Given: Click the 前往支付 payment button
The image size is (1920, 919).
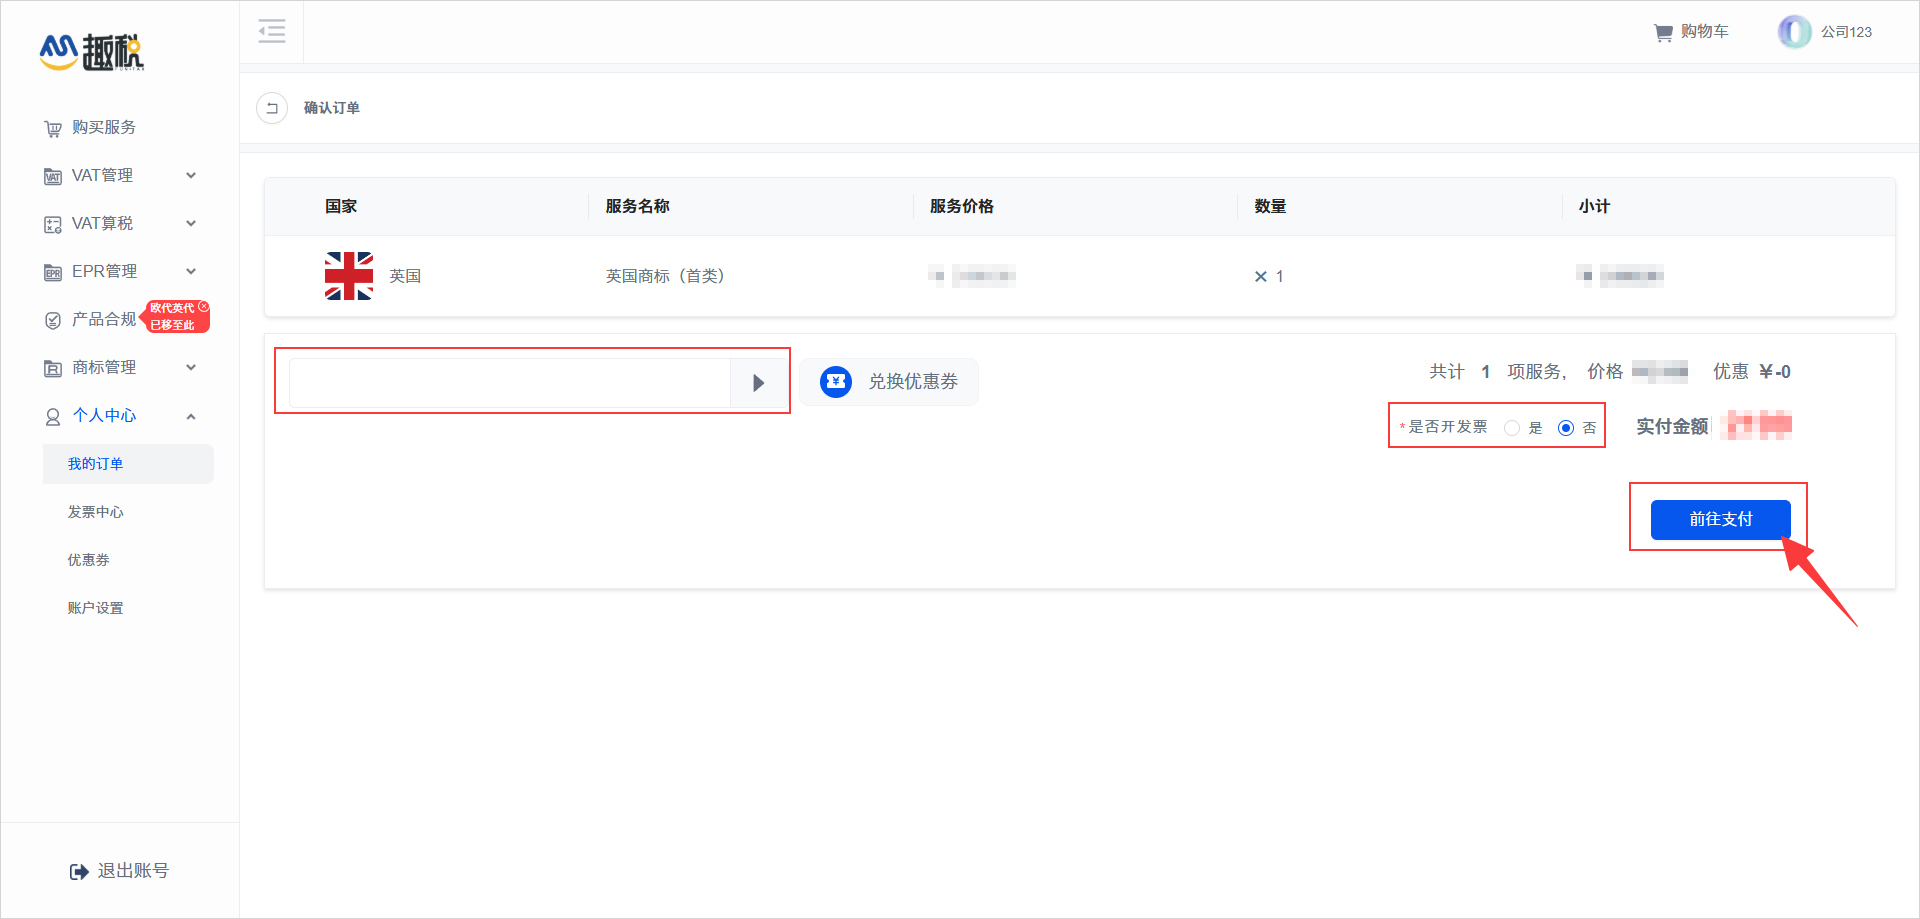Looking at the screenshot, I should pos(1720,519).
